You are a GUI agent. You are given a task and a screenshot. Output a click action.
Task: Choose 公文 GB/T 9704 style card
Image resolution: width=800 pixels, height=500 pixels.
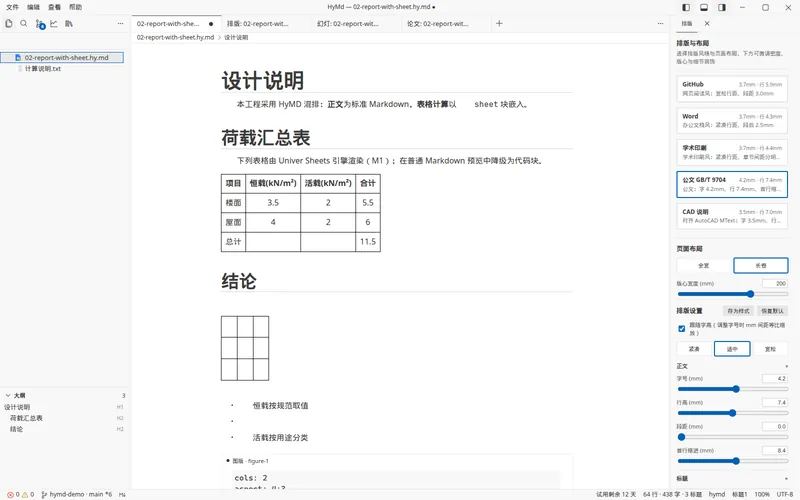coord(732,184)
